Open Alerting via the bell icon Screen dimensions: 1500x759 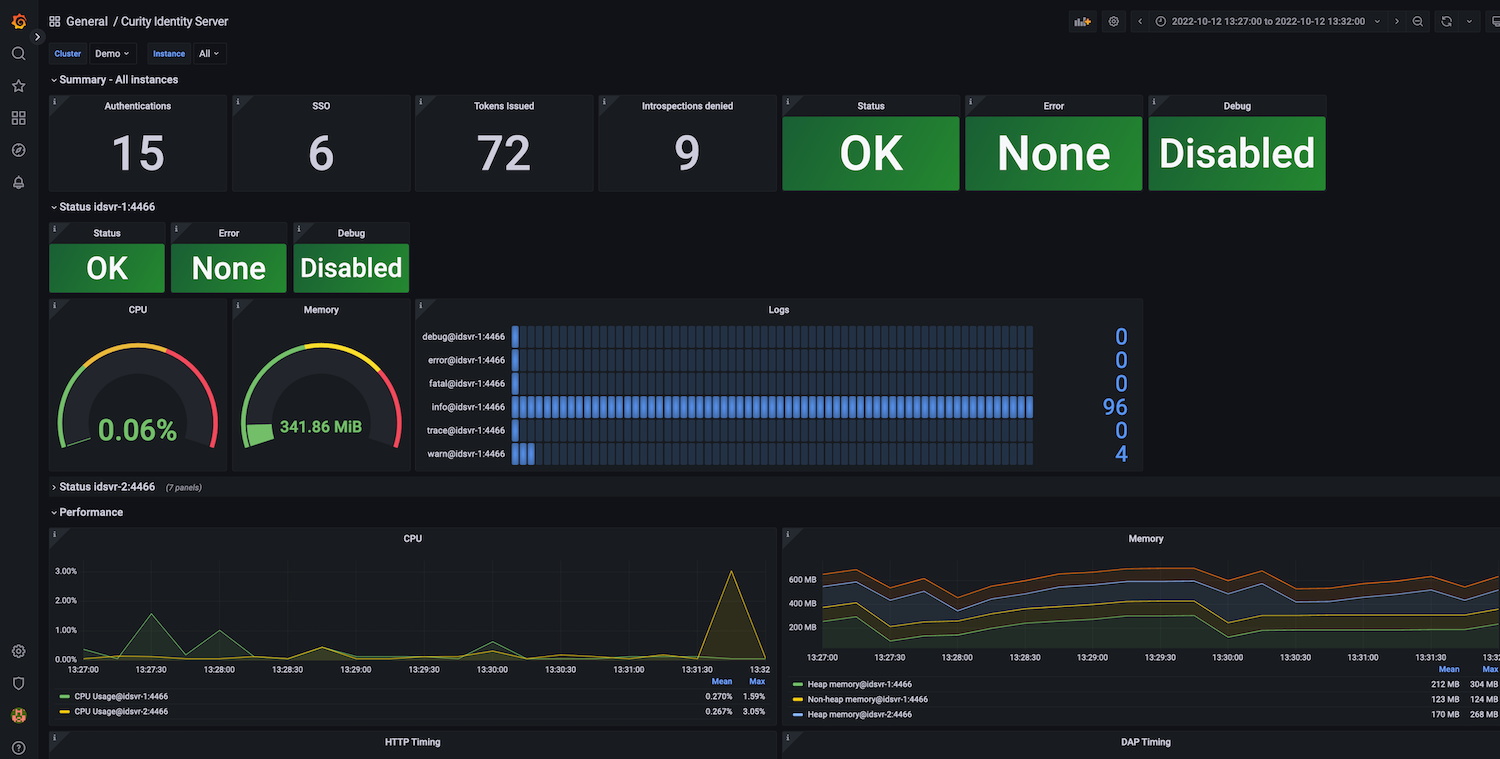(18, 182)
